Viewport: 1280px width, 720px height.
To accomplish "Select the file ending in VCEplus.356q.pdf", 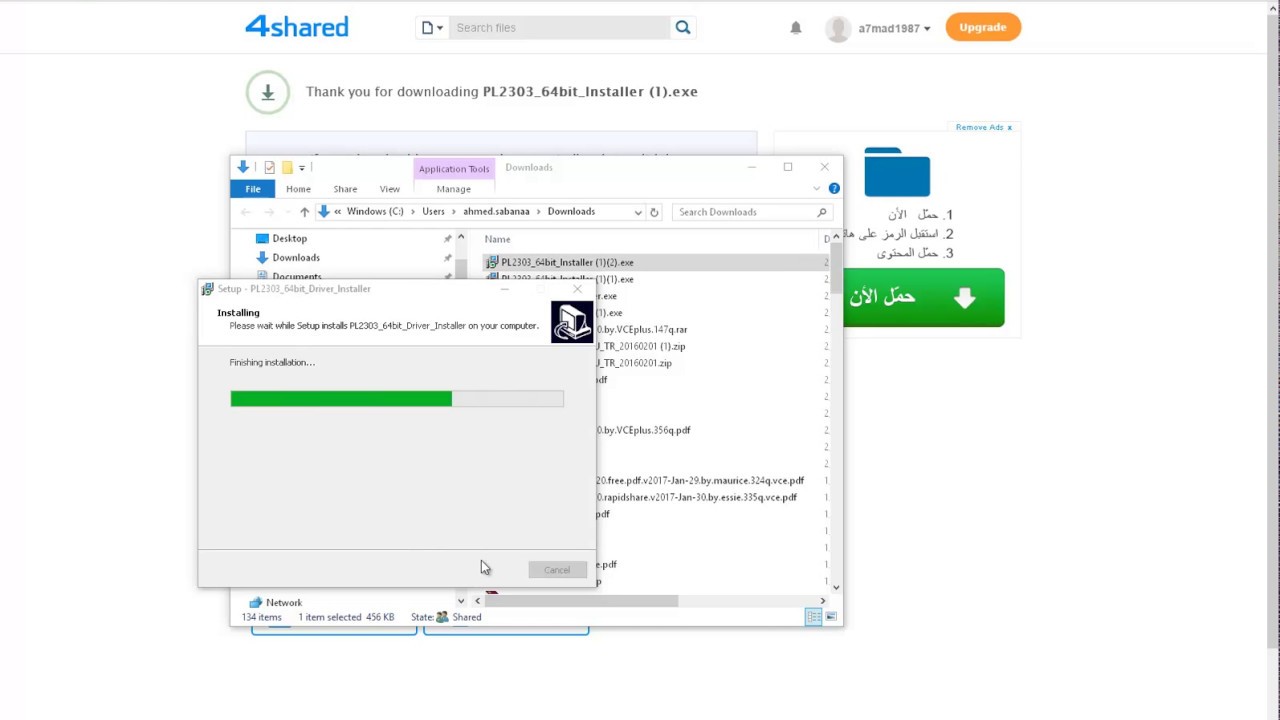I will click(x=644, y=430).
